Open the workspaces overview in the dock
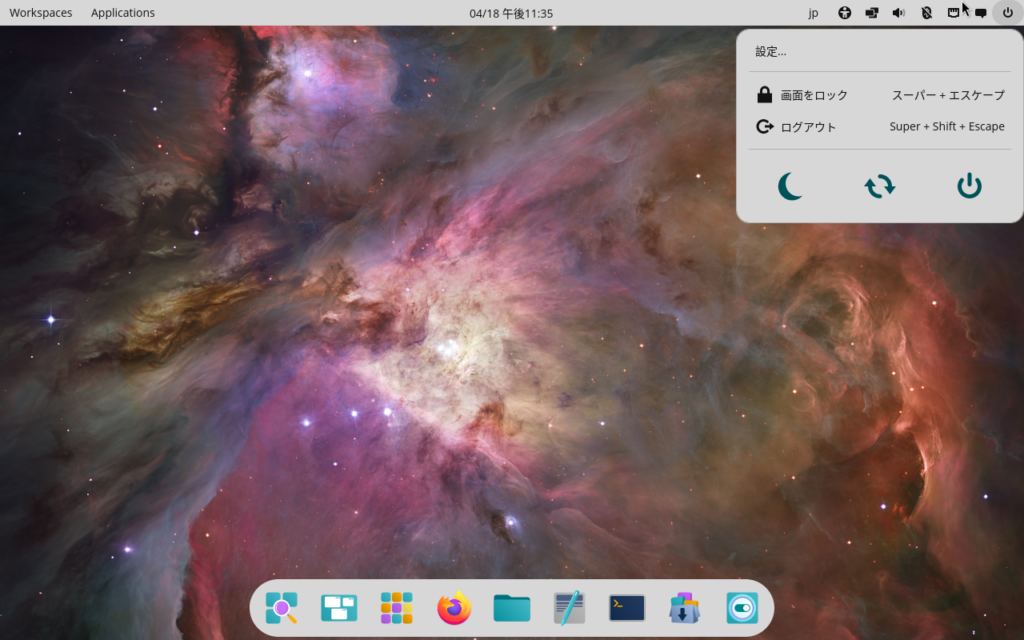Image resolution: width=1024 pixels, height=640 pixels. pyautogui.click(x=339, y=607)
